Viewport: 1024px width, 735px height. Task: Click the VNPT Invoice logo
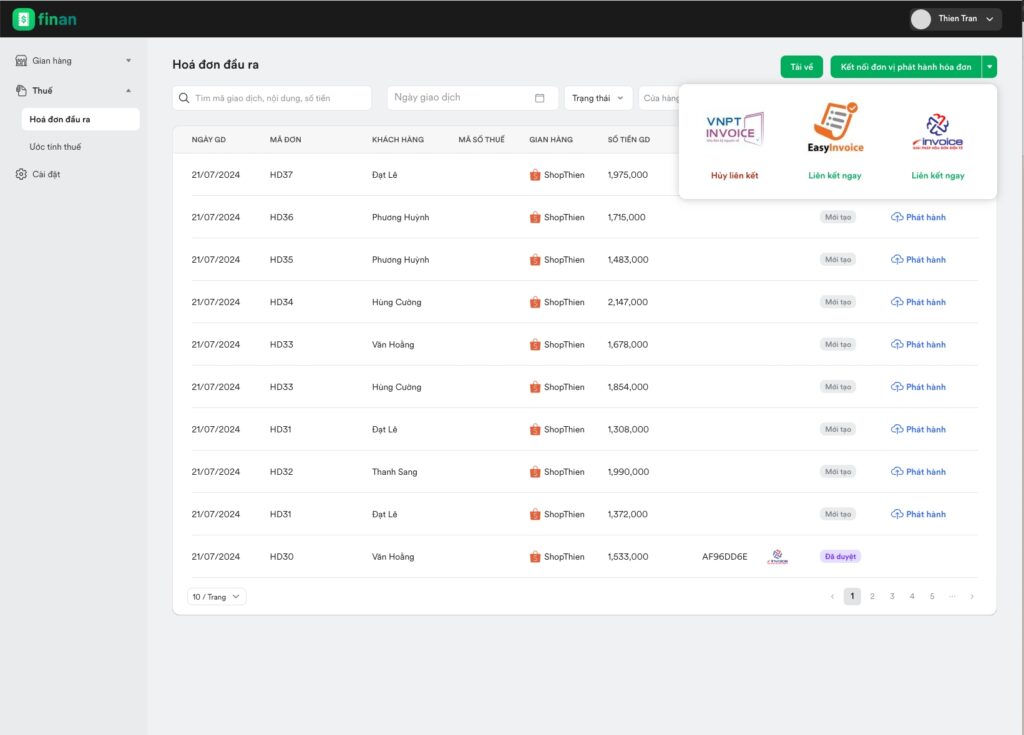point(735,129)
